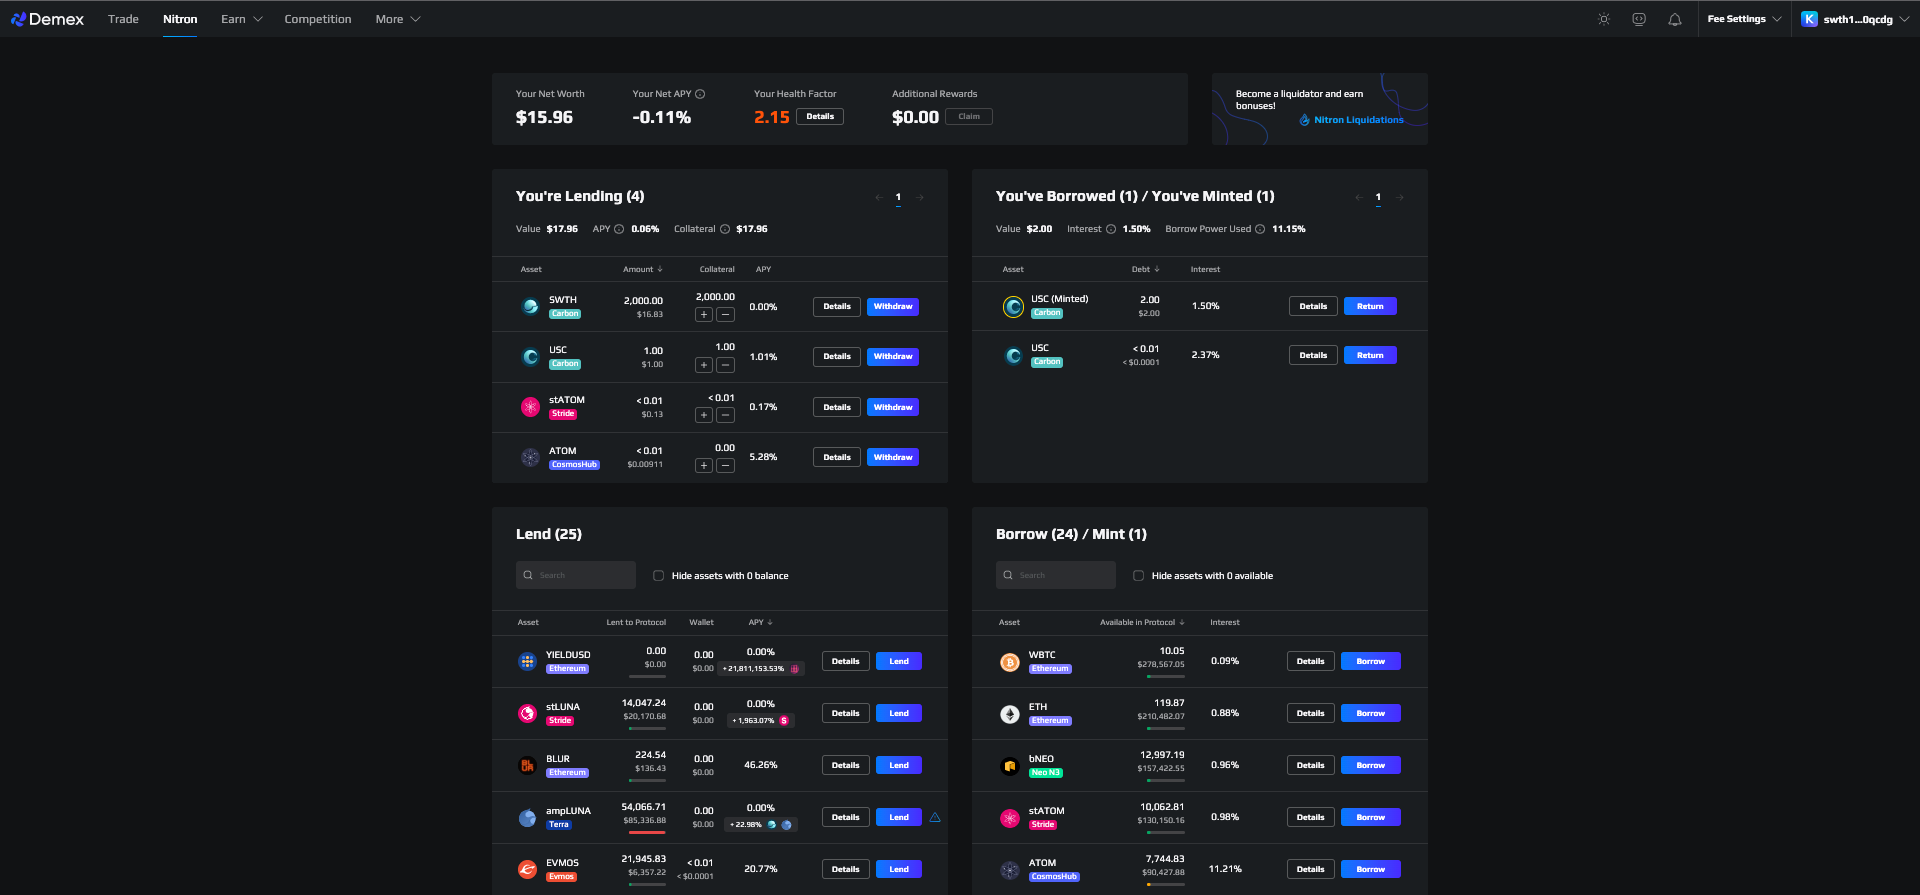
Task: Expand the More dropdown menu
Action: (398, 19)
